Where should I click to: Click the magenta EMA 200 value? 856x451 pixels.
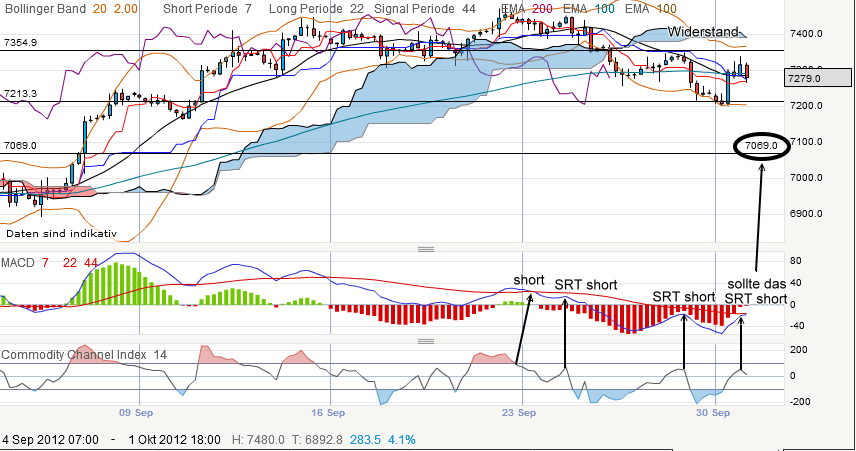tap(542, 9)
